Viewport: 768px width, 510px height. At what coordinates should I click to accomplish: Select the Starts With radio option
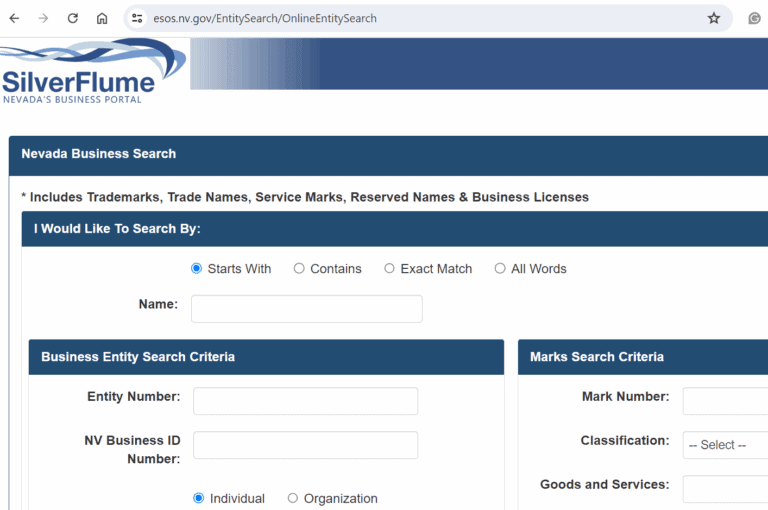click(x=197, y=269)
